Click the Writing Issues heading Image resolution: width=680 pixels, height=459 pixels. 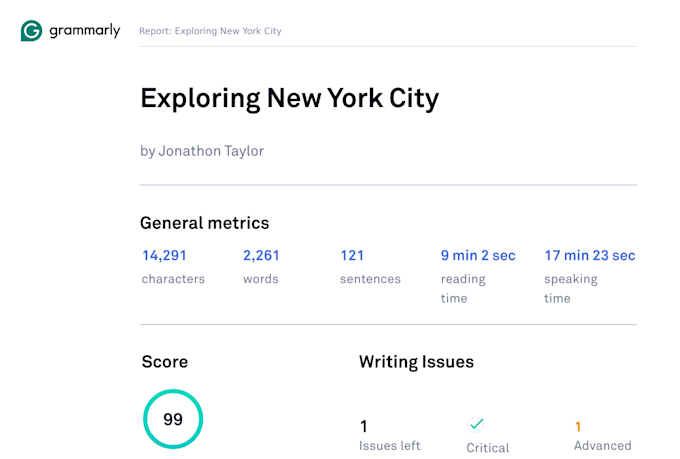(416, 362)
